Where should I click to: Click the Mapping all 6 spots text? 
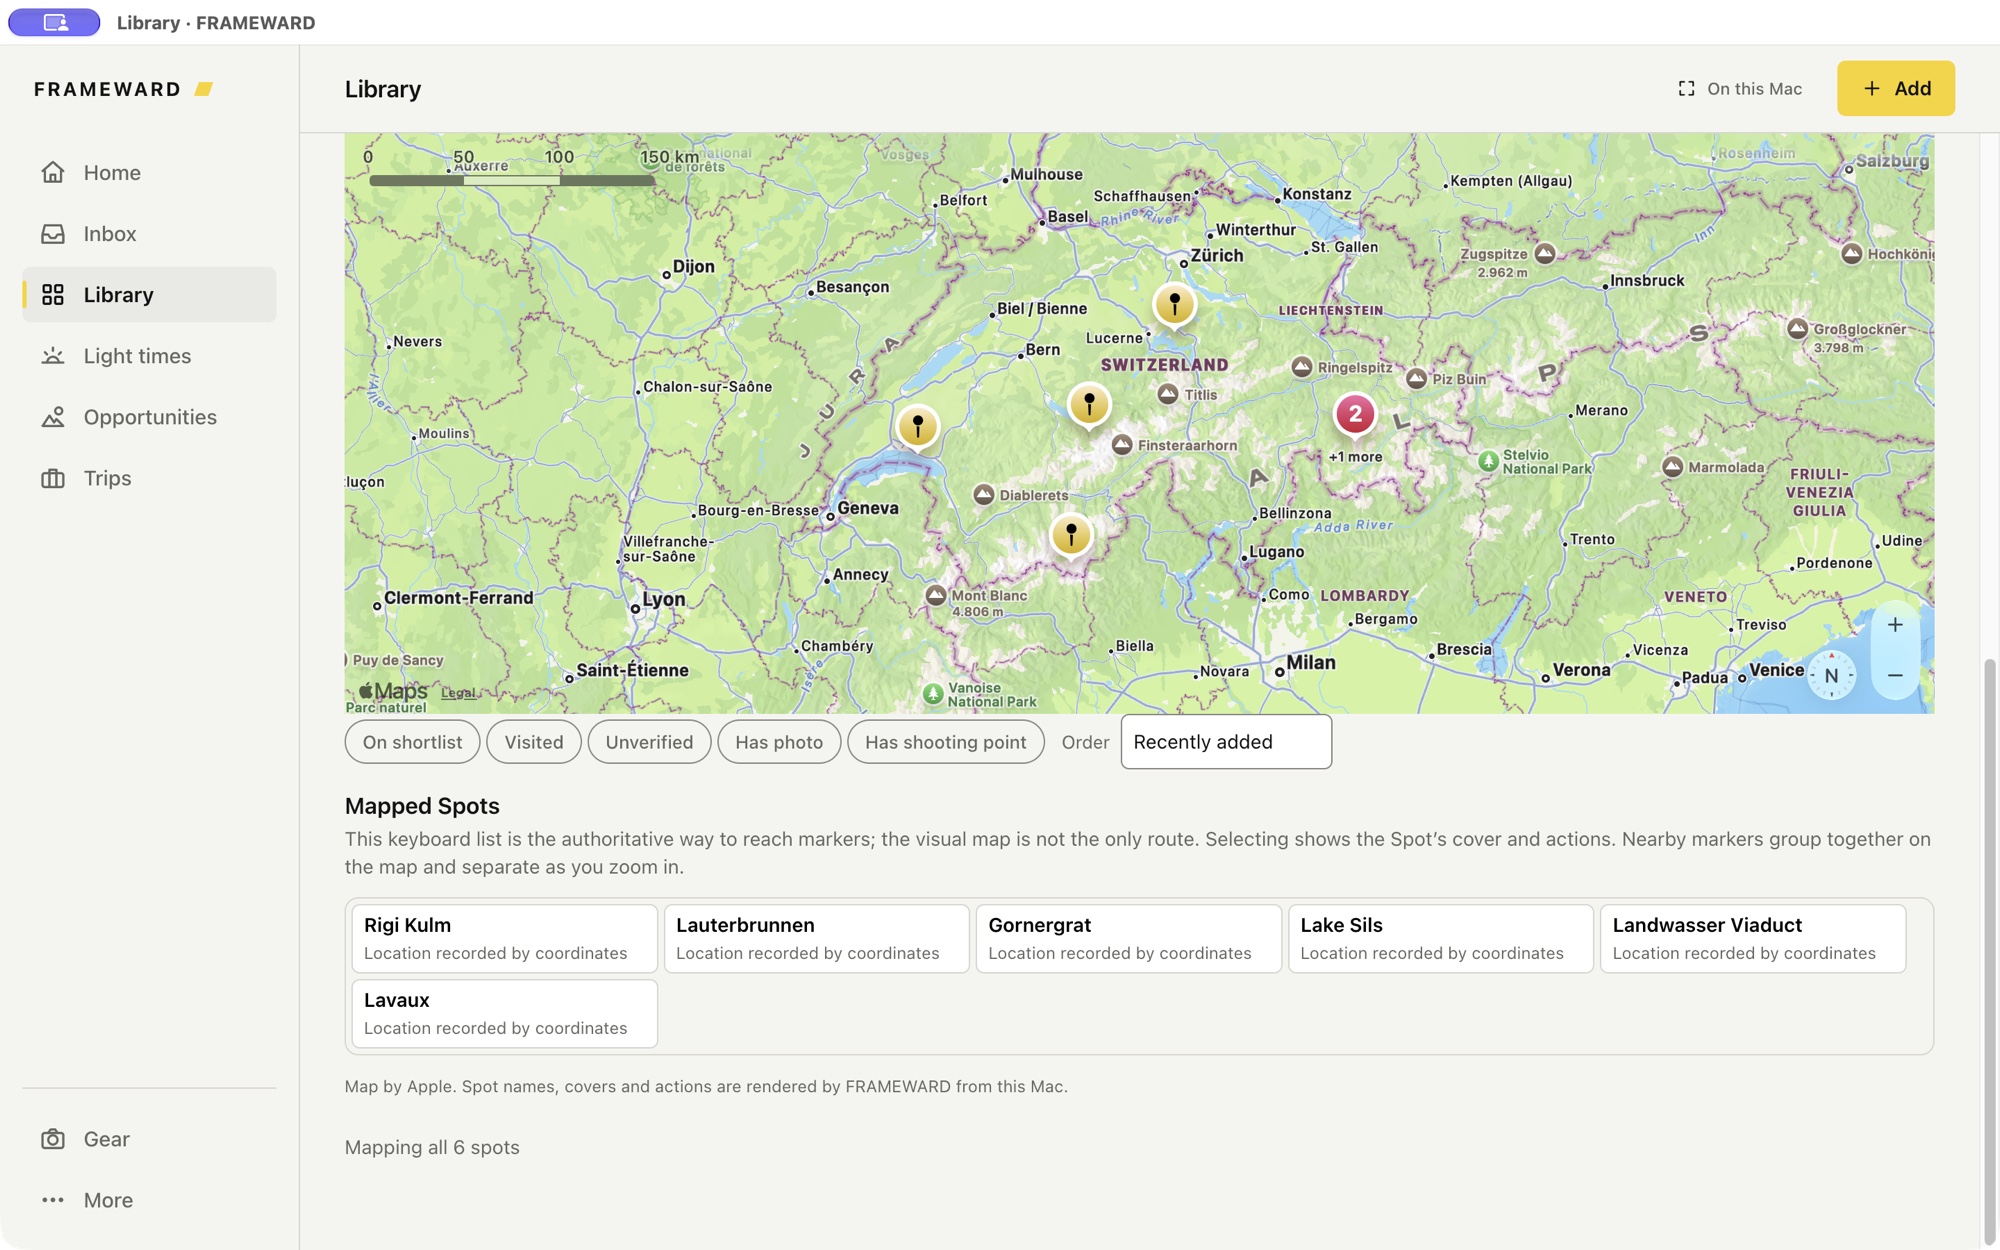click(x=432, y=1147)
